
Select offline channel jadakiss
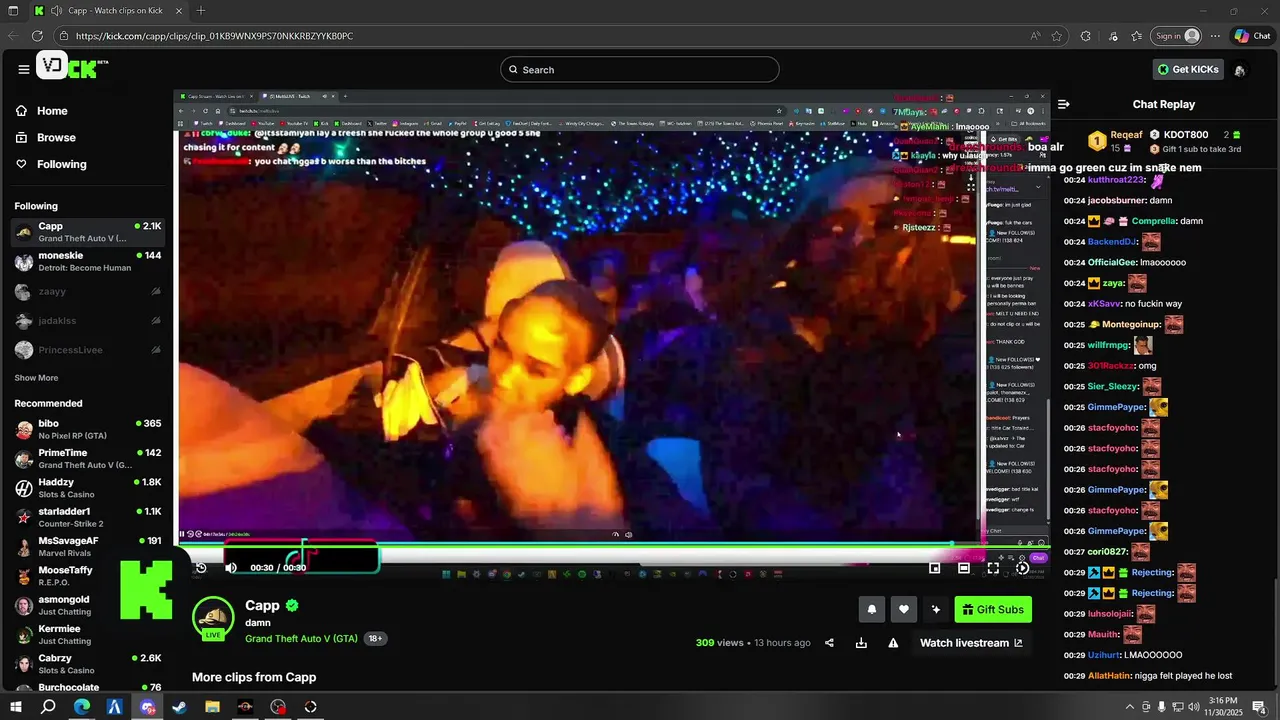coord(88,321)
